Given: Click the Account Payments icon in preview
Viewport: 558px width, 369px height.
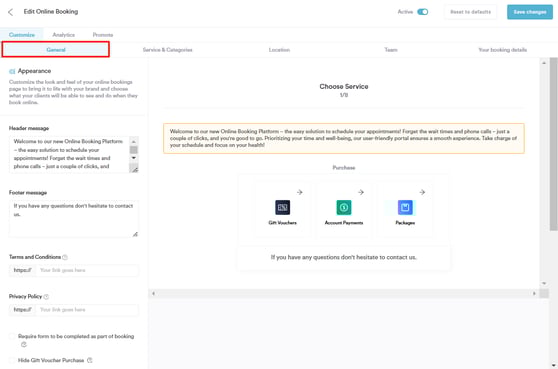Looking at the screenshot, I should [344, 207].
